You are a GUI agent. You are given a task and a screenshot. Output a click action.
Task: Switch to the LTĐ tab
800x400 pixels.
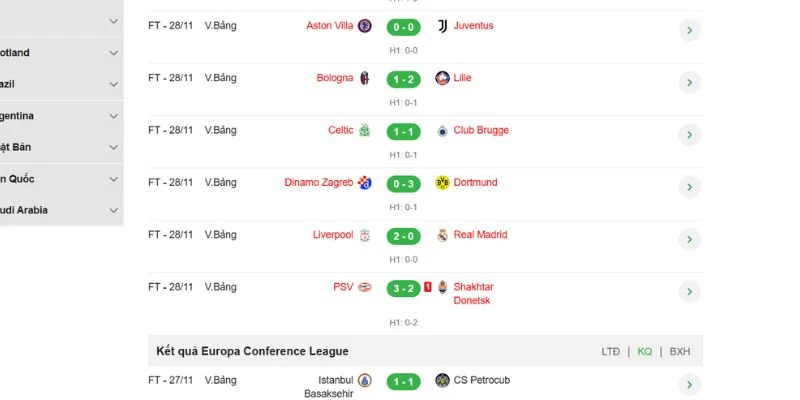[x=611, y=352]
